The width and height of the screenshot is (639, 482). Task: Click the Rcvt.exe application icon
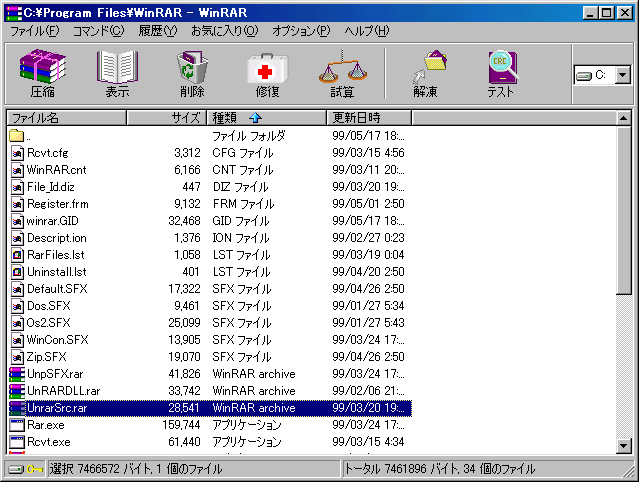click(x=17, y=442)
